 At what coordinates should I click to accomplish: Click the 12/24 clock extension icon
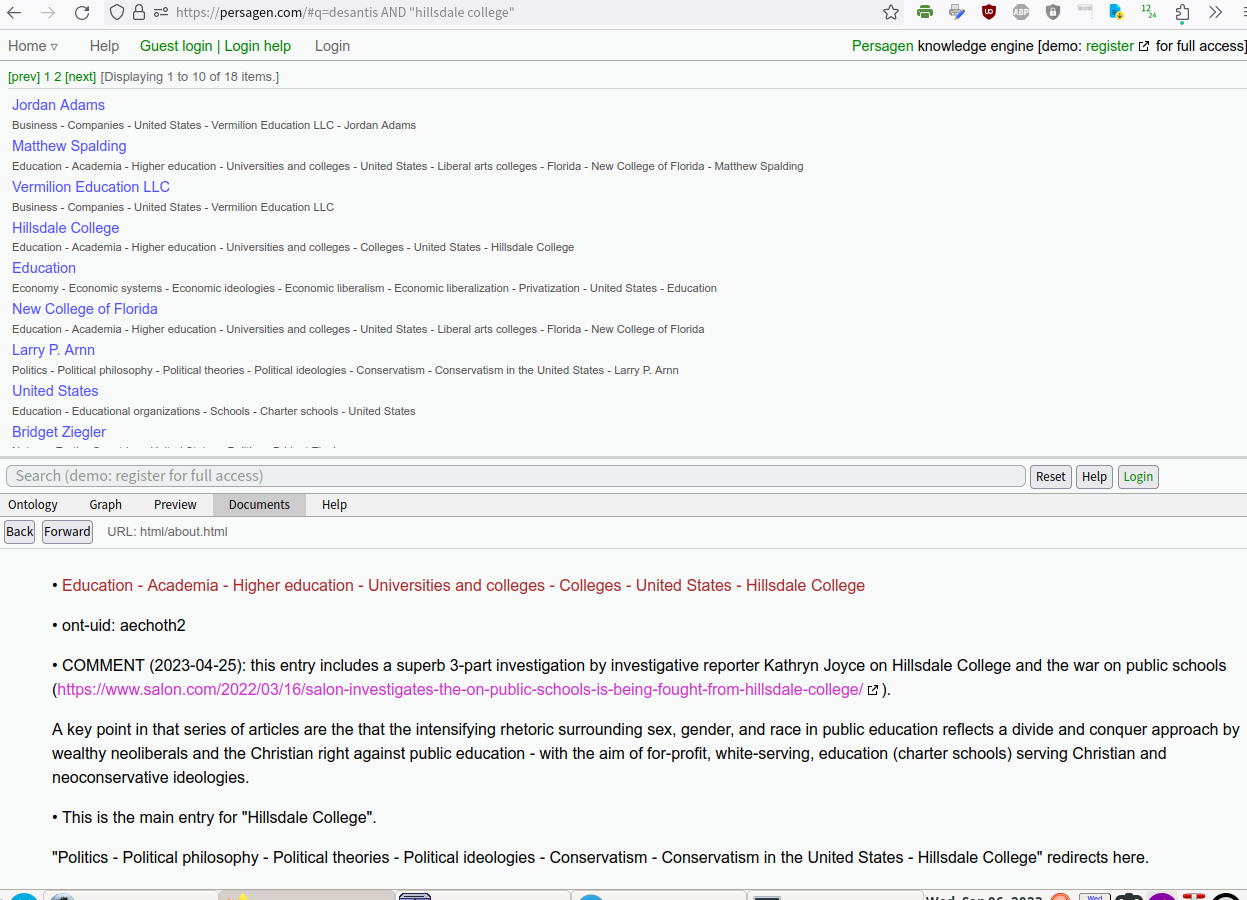coord(1149,13)
